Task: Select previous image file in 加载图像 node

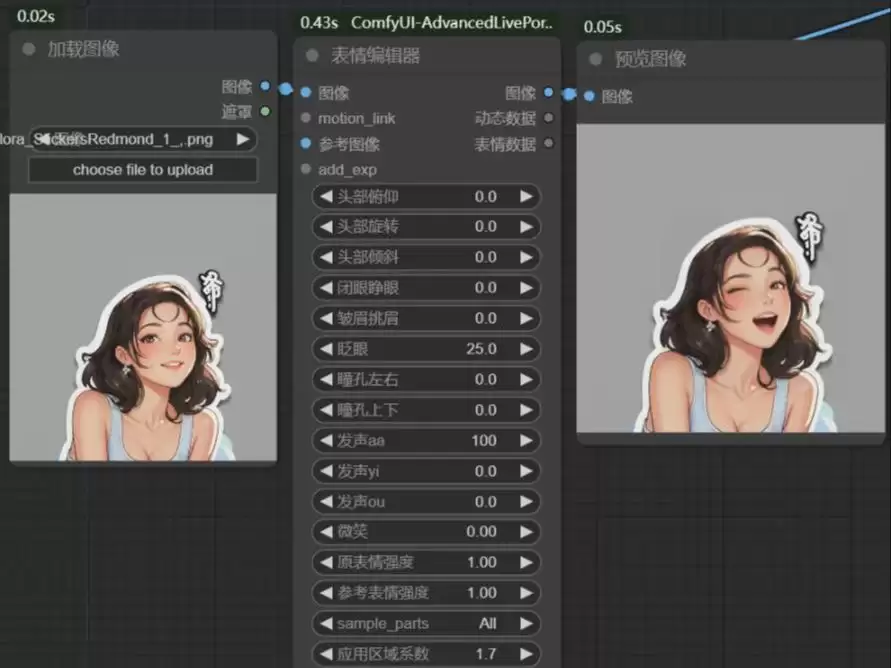Action: (x=42, y=139)
